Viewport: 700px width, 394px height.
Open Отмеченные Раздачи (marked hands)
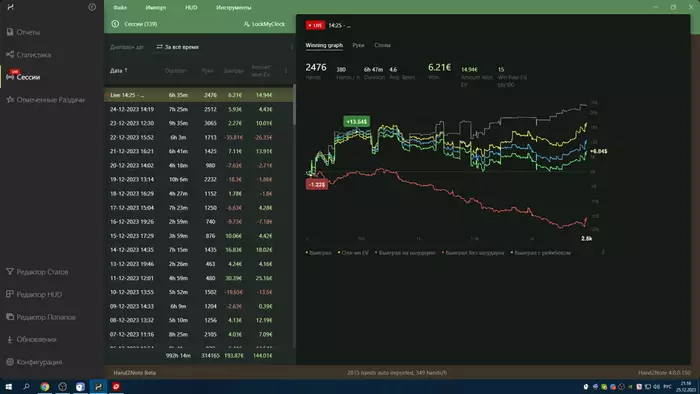(45, 100)
